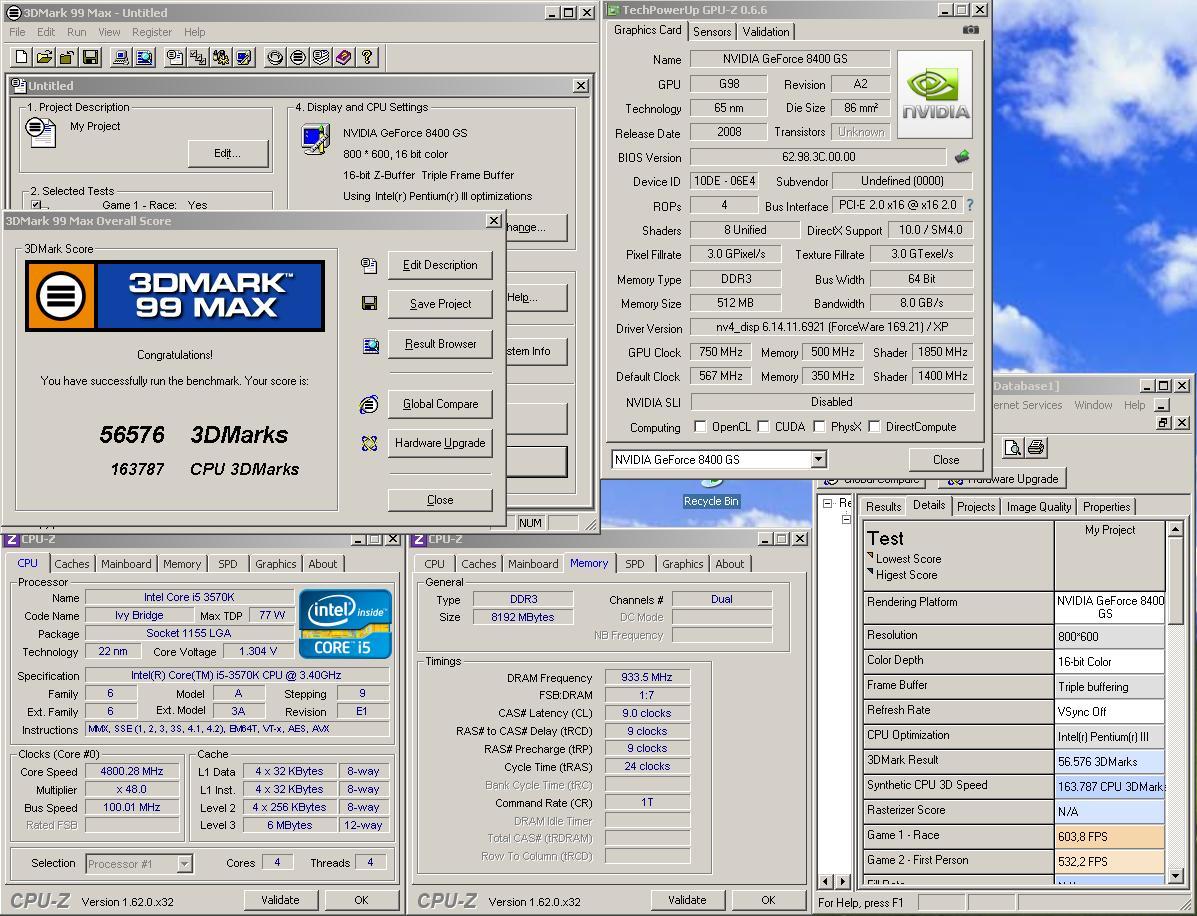The width and height of the screenshot is (1197, 916).
Task: Open SPD tab in memory-timings CPU-Z window
Action: tap(634, 564)
